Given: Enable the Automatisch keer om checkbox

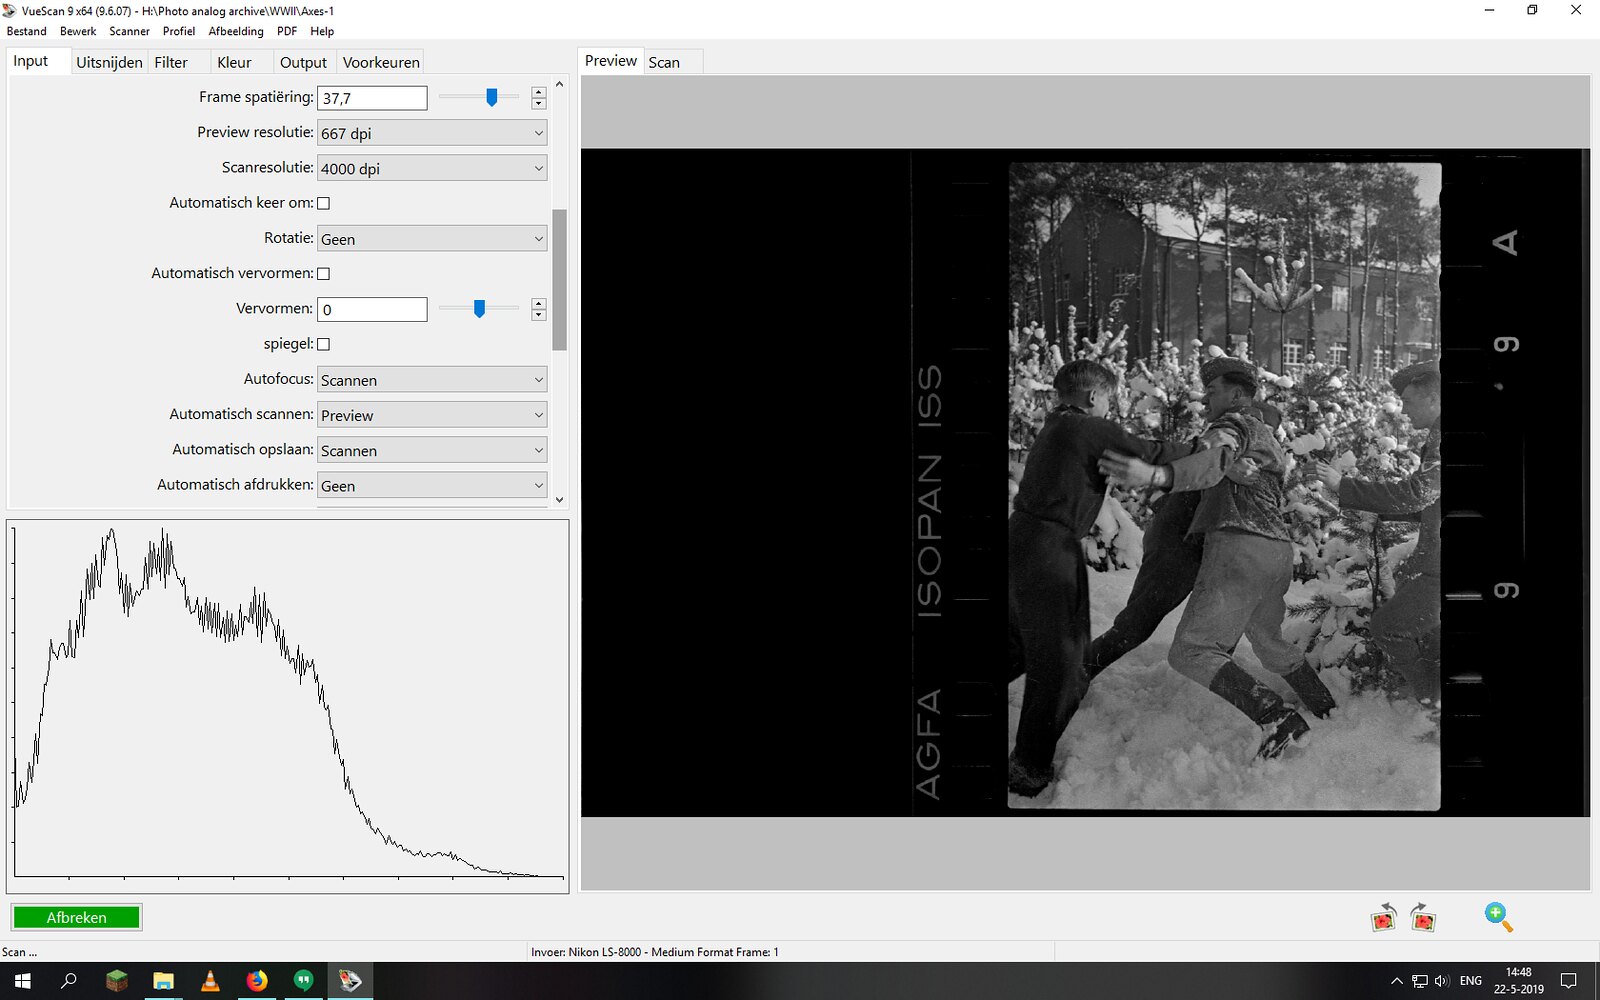Looking at the screenshot, I should (323, 203).
